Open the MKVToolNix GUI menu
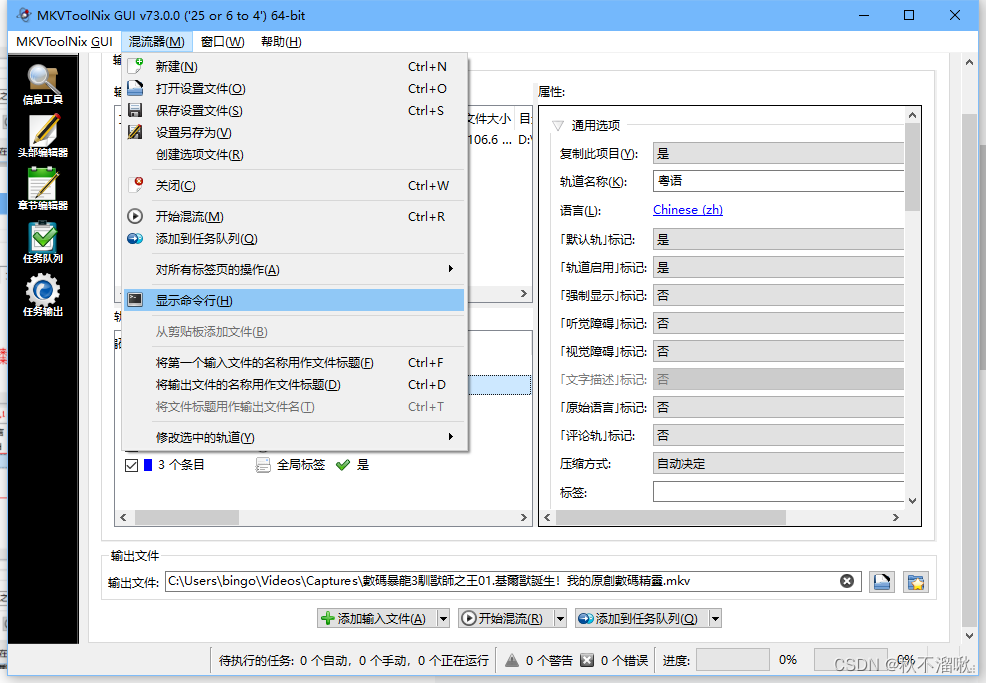Image resolution: width=986 pixels, height=683 pixels. click(64, 42)
